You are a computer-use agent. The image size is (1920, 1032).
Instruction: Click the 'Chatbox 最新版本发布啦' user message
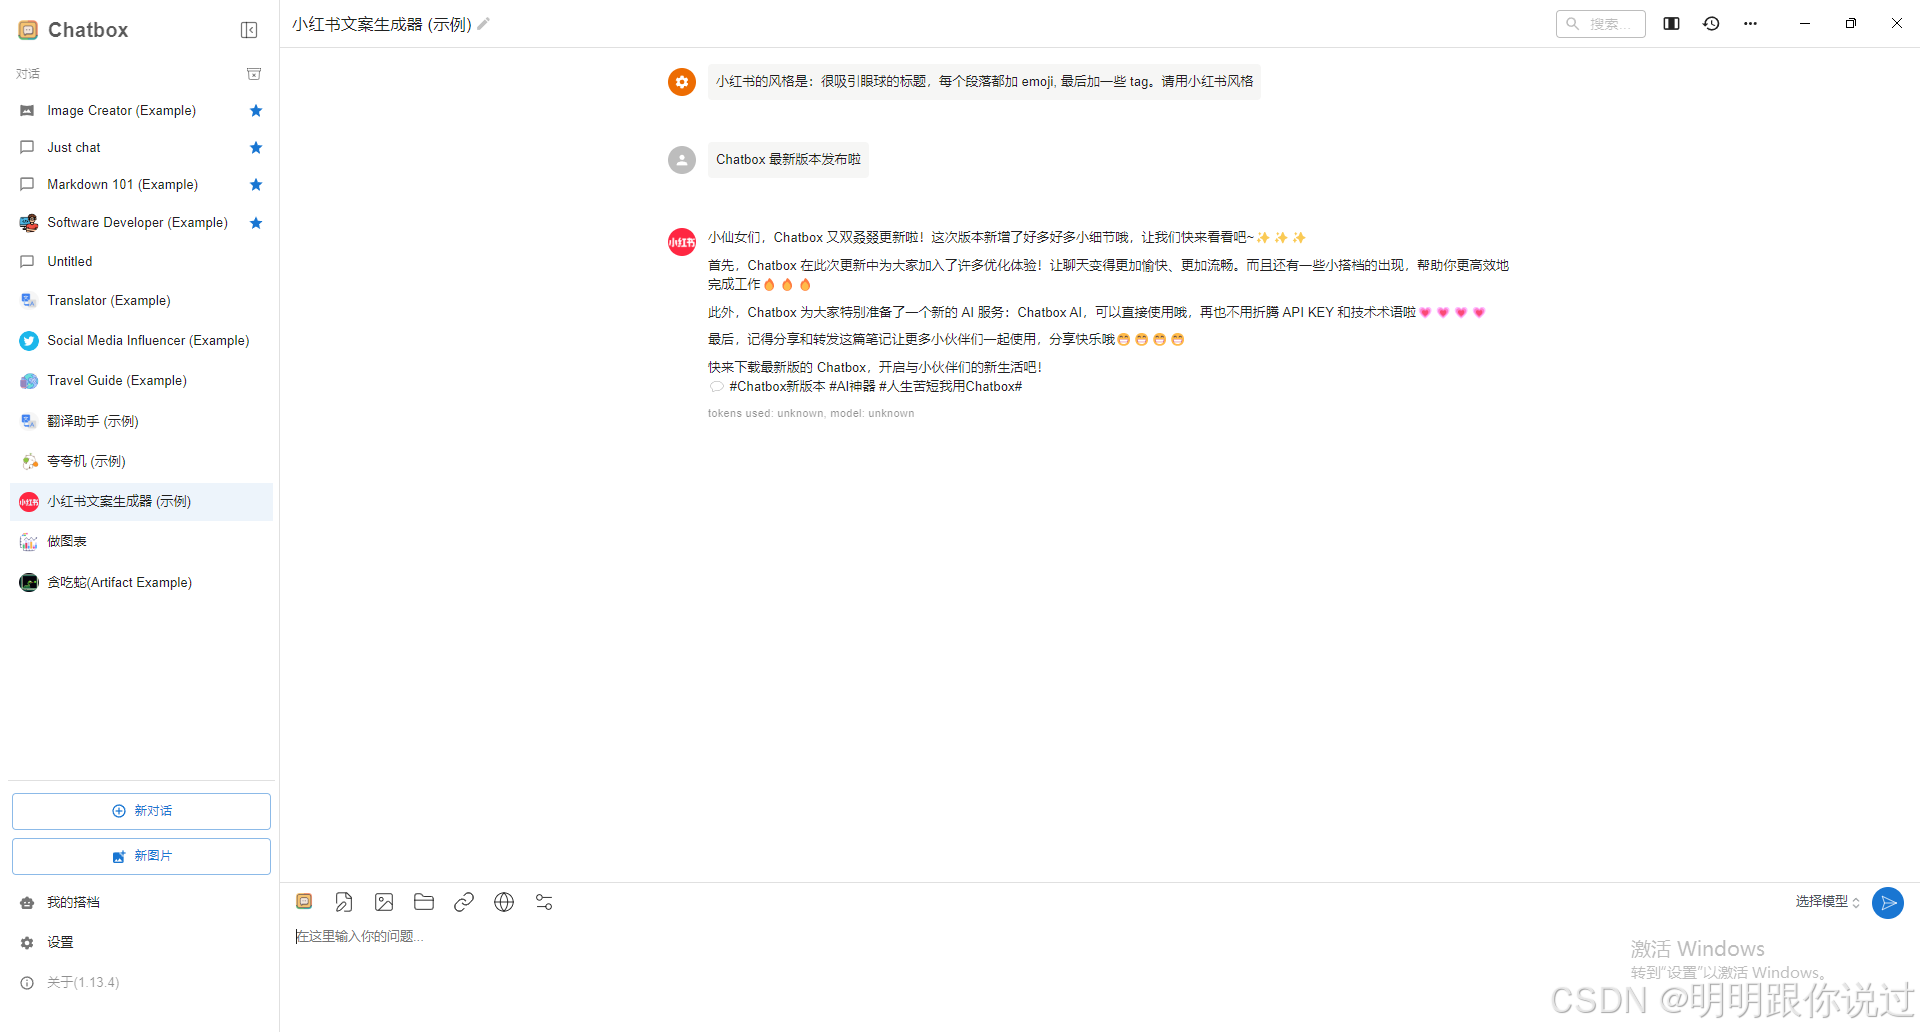788,160
